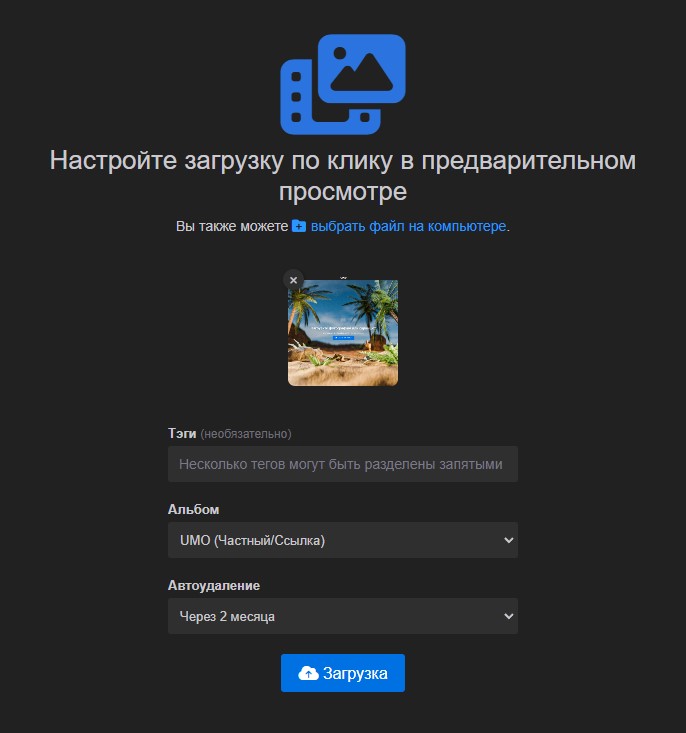Click the chevron arrow on the Альбом selector

click(508, 540)
